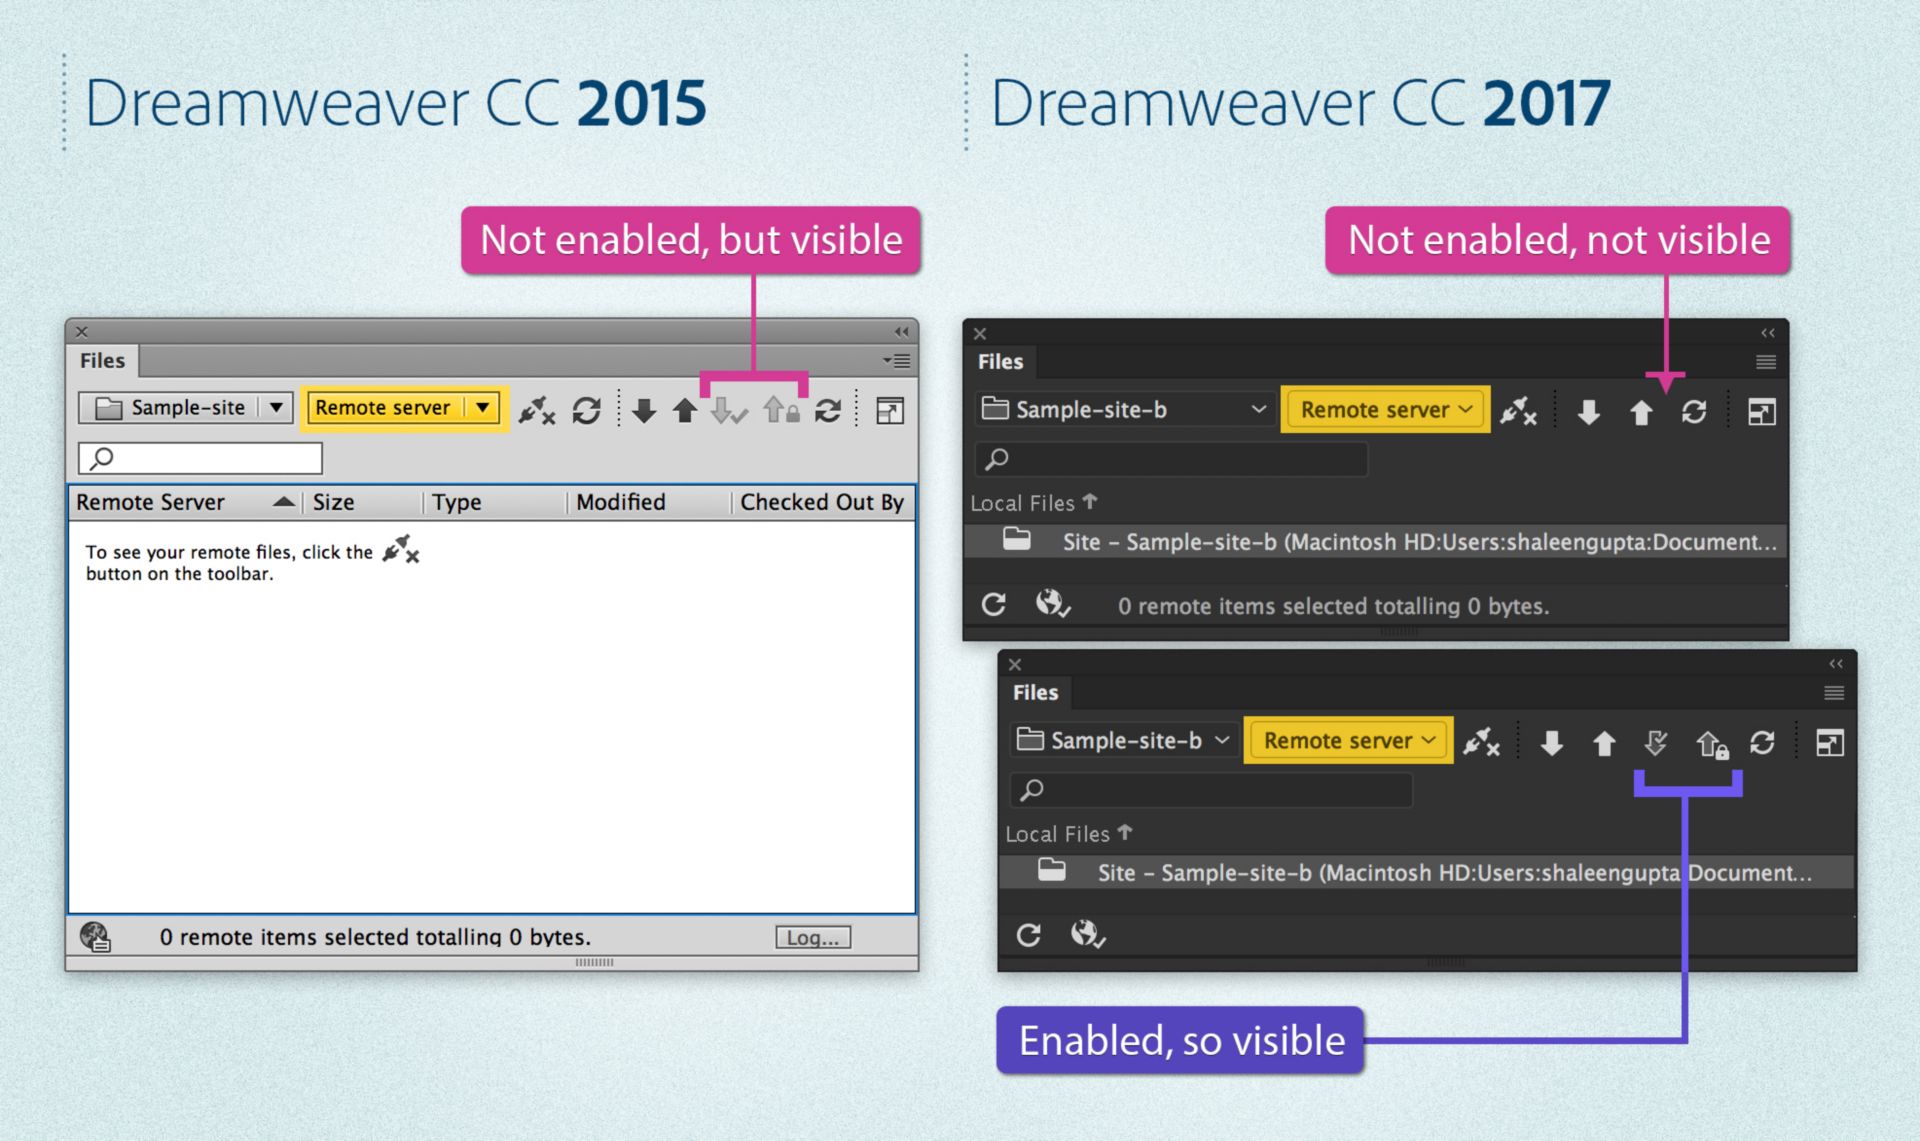
Task: Click the ascending sort triangle on Remote Server column
Action: point(284,501)
